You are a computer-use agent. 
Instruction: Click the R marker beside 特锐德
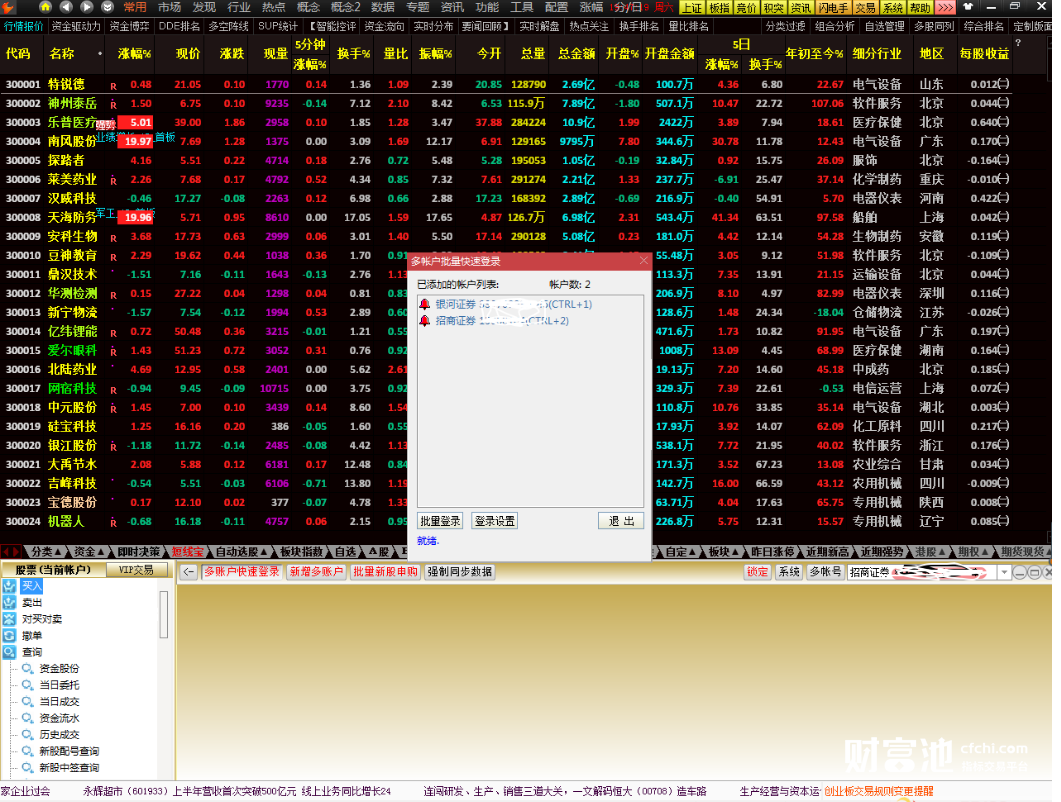pos(114,86)
